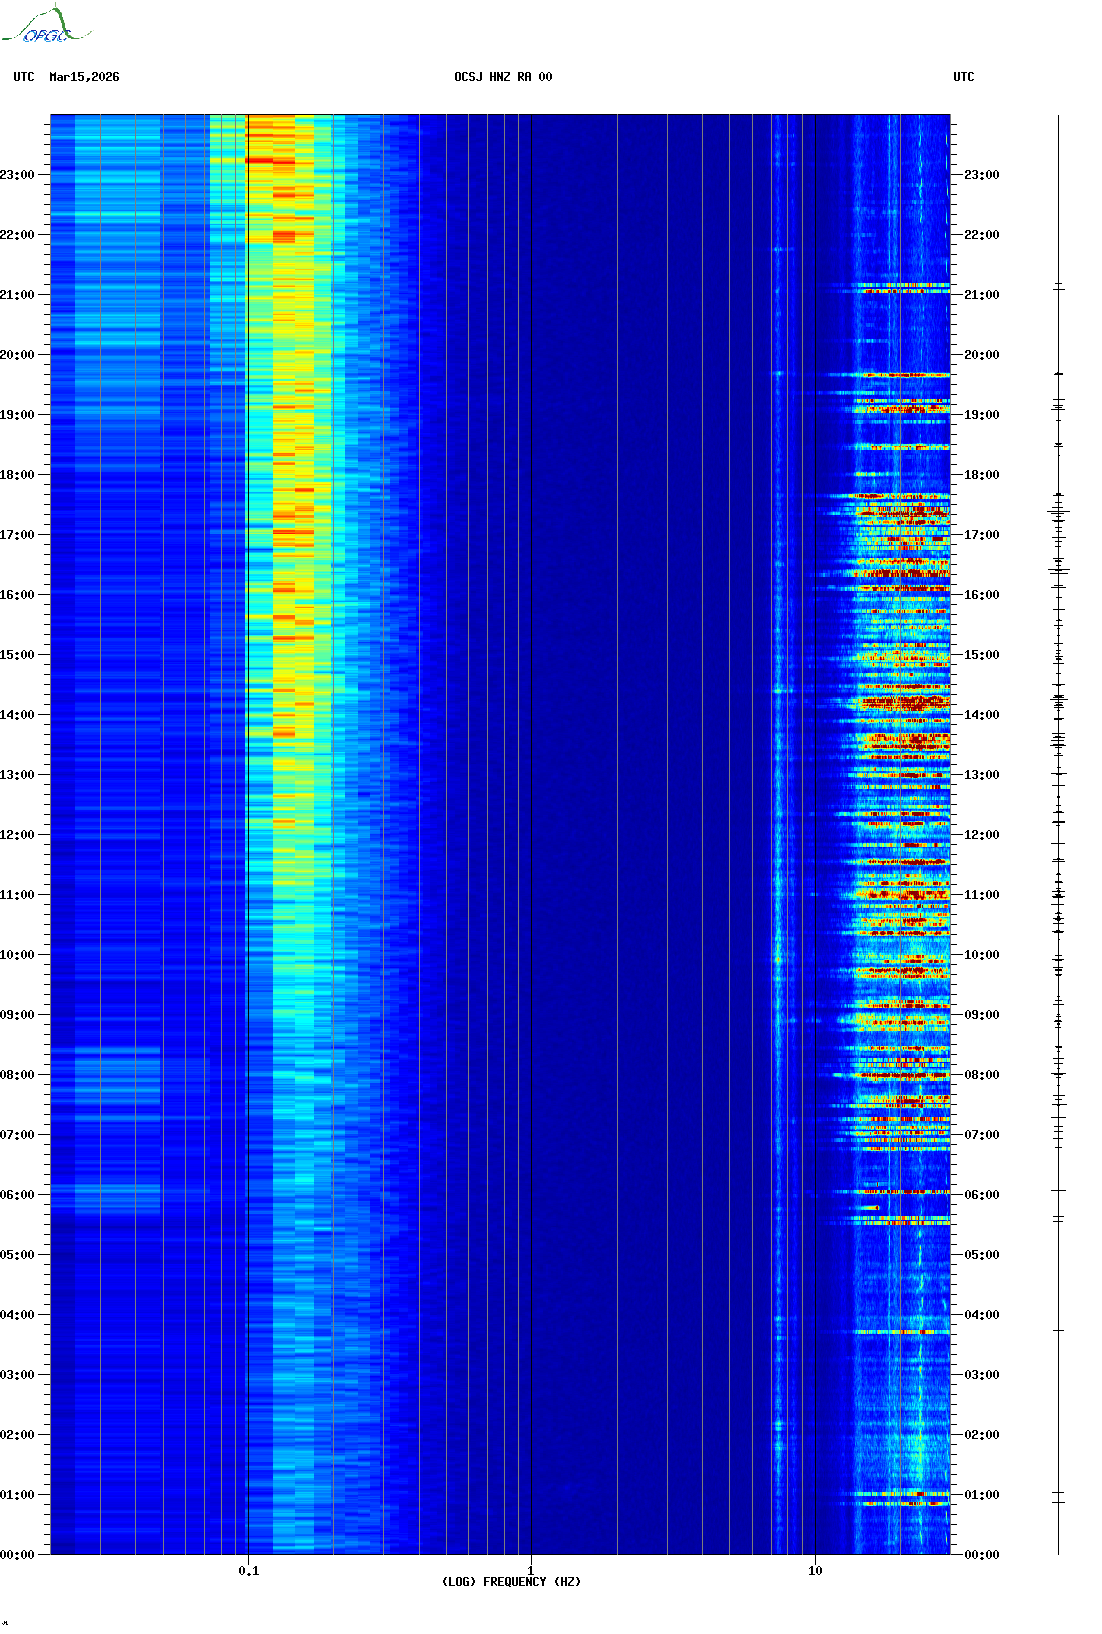Click the seismogram trace beside the spectrogram
Image resolution: width=1102 pixels, height=1634 pixels.
point(1058,800)
